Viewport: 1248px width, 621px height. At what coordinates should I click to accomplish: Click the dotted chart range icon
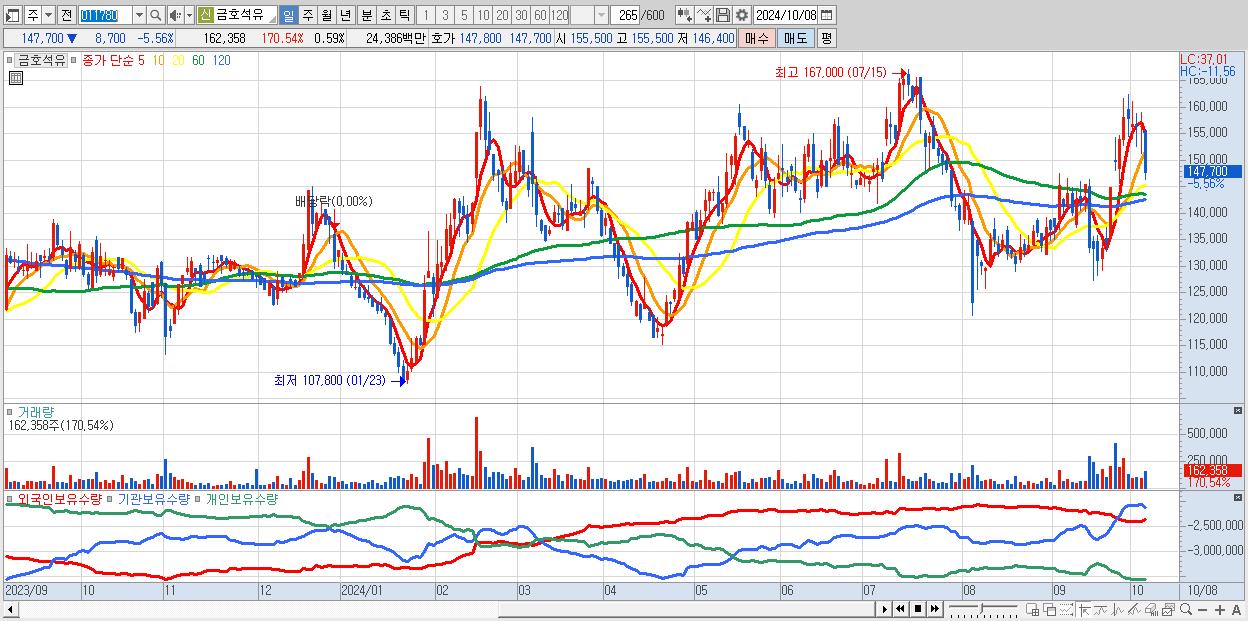tap(1066, 609)
